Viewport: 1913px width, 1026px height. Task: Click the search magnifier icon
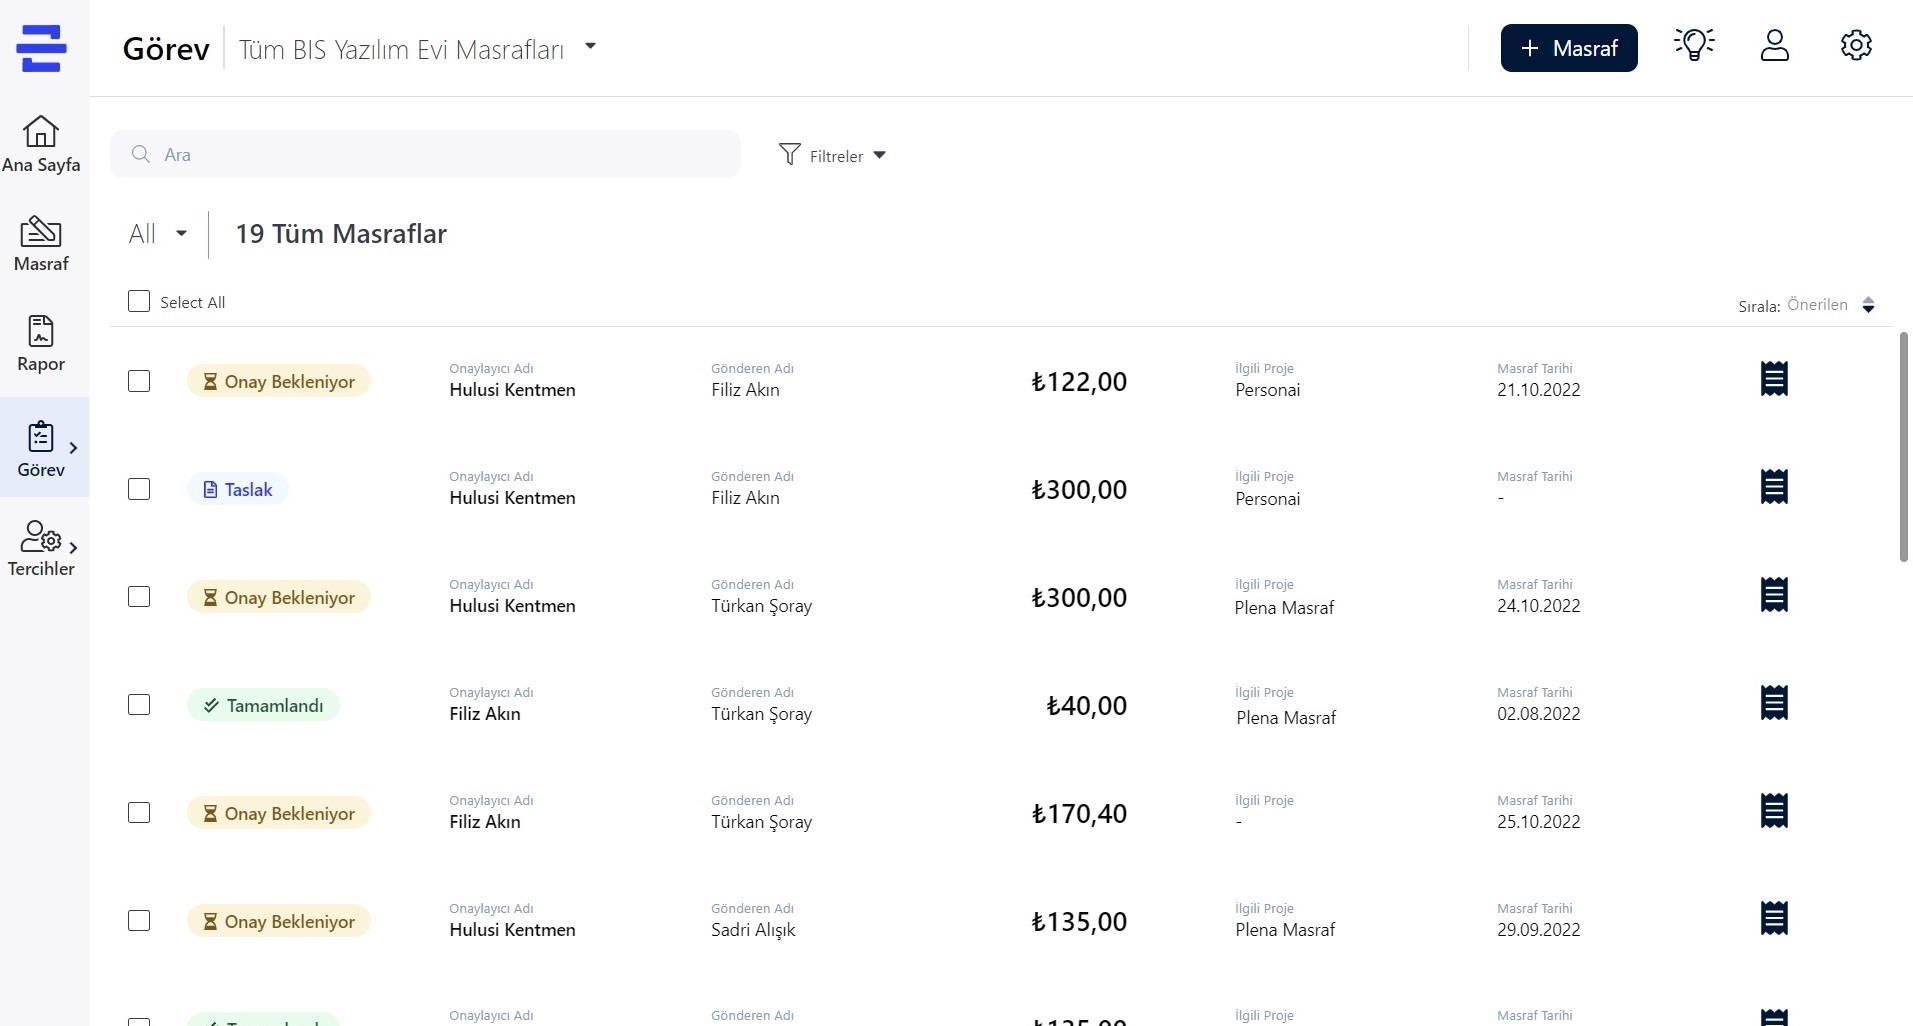tap(141, 154)
